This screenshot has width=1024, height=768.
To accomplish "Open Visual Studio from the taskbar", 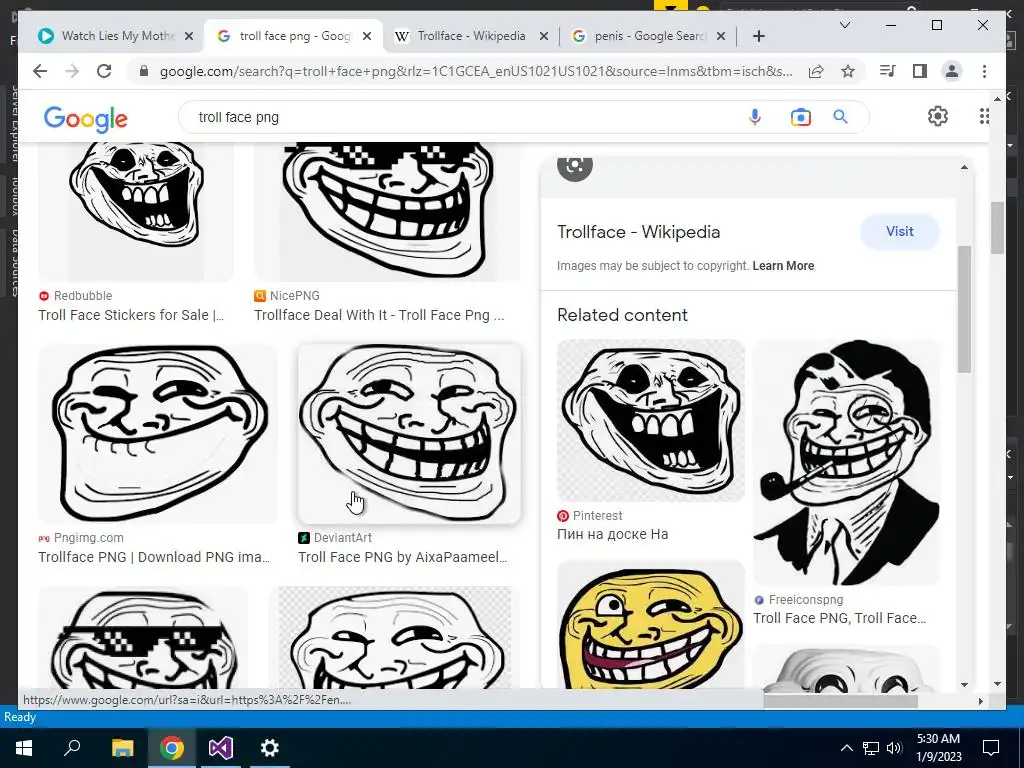I will pyautogui.click(x=221, y=748).
